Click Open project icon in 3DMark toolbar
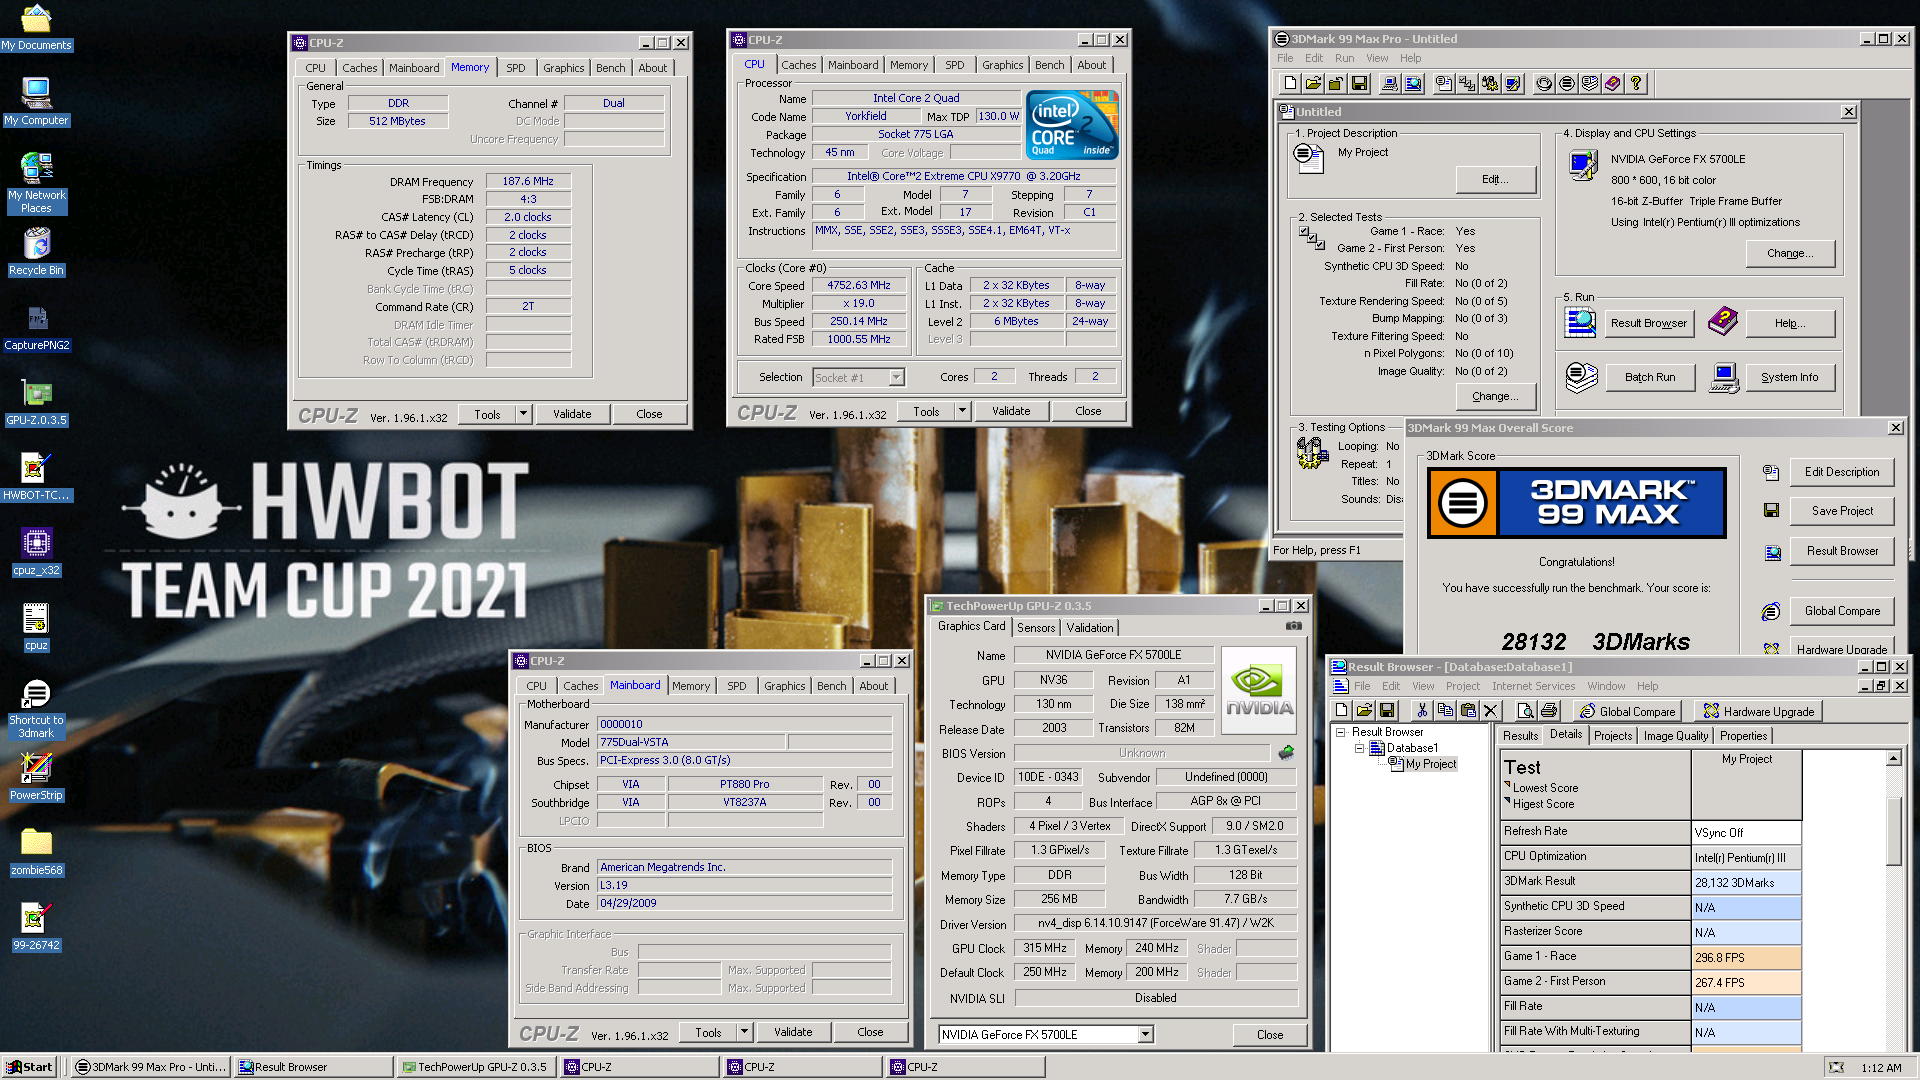 [x=1313, y=83]
